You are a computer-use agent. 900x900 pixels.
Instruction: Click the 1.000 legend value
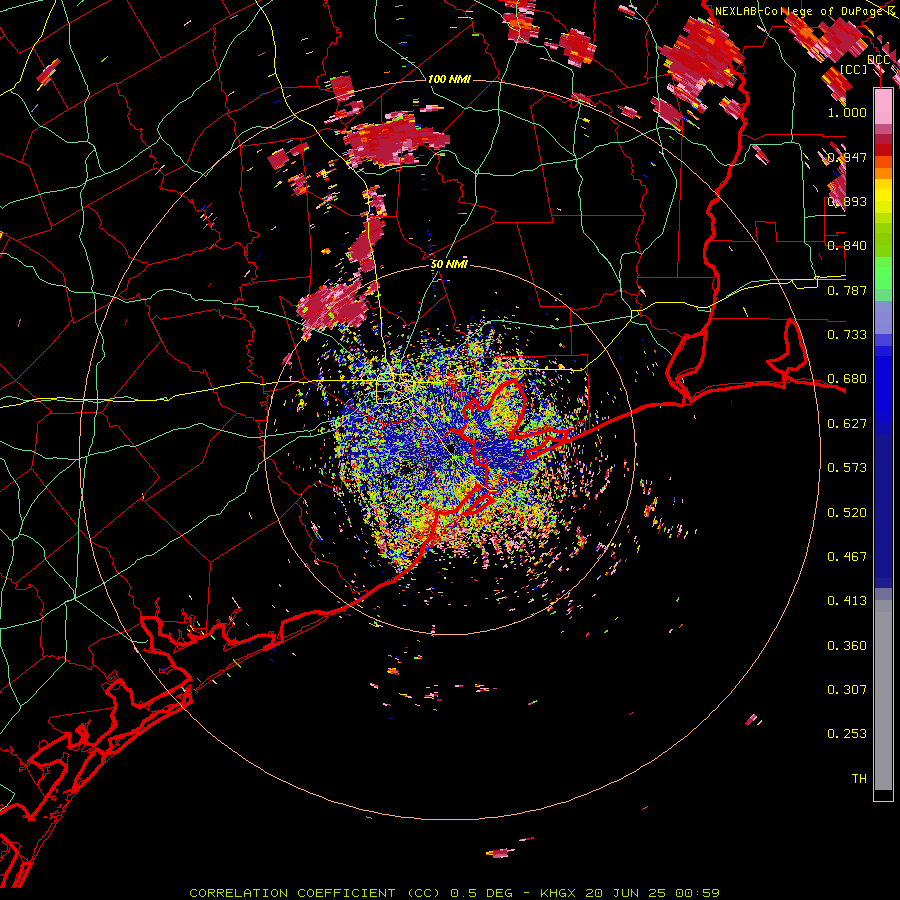tap(847, 112)
